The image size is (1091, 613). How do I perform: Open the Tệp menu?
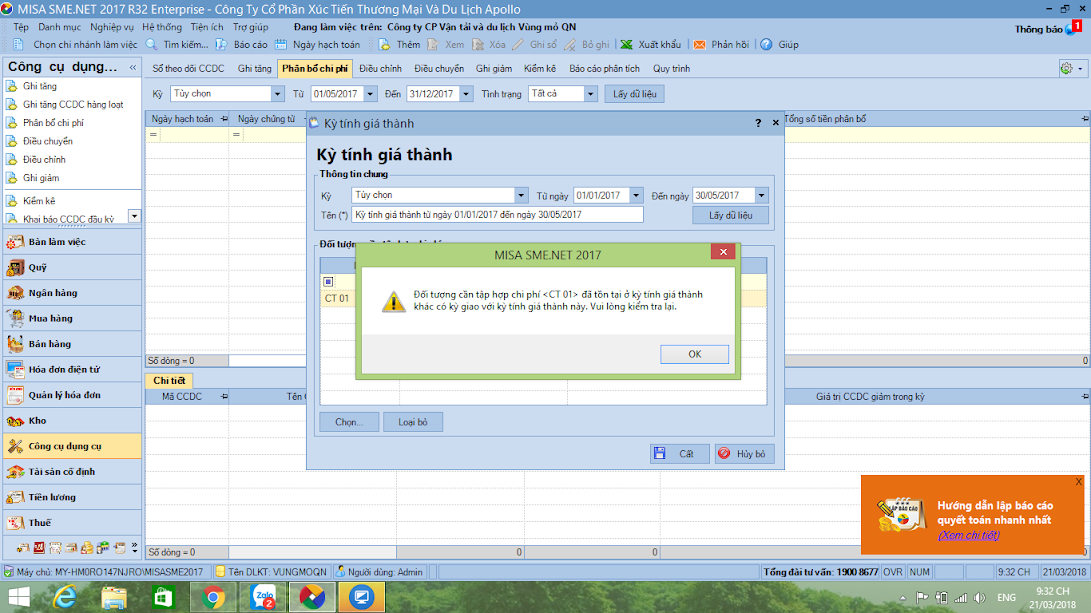pyautogui.click(x=21, y=27)
